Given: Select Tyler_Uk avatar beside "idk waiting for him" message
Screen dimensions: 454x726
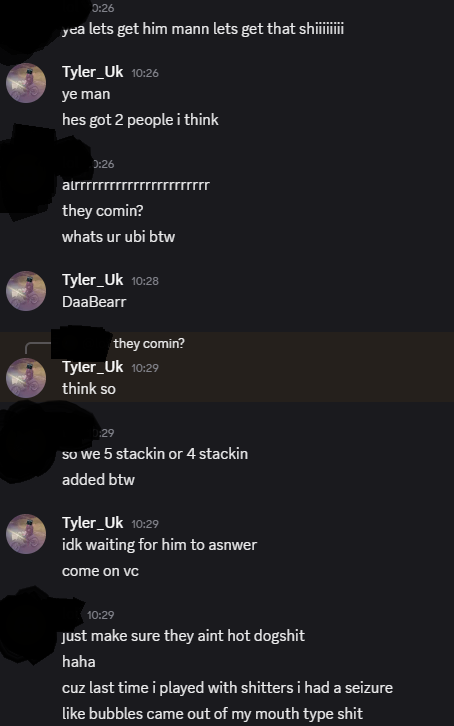Looking at the screenshot, I should [26, 534].
